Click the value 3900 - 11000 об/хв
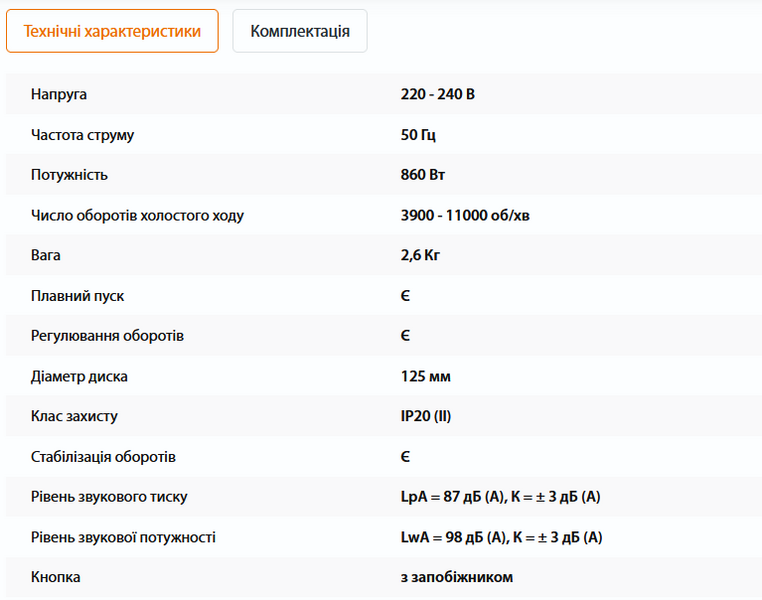 pos(465,215)
